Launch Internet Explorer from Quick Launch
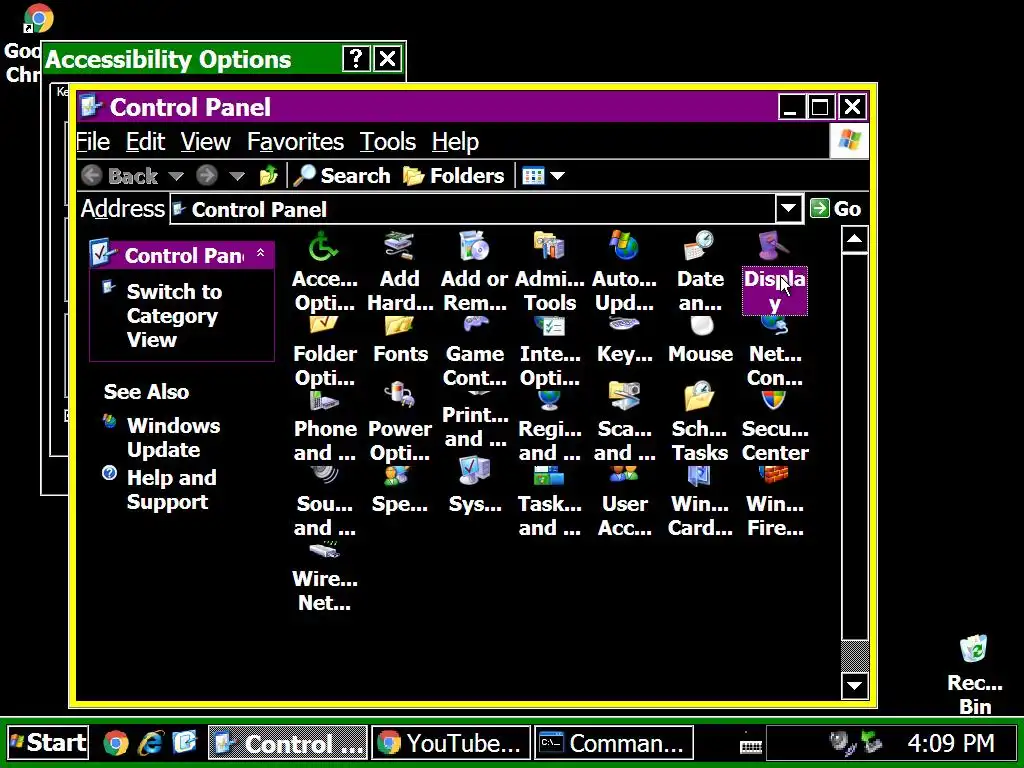 pyautogui.click(x=151, y=743)
